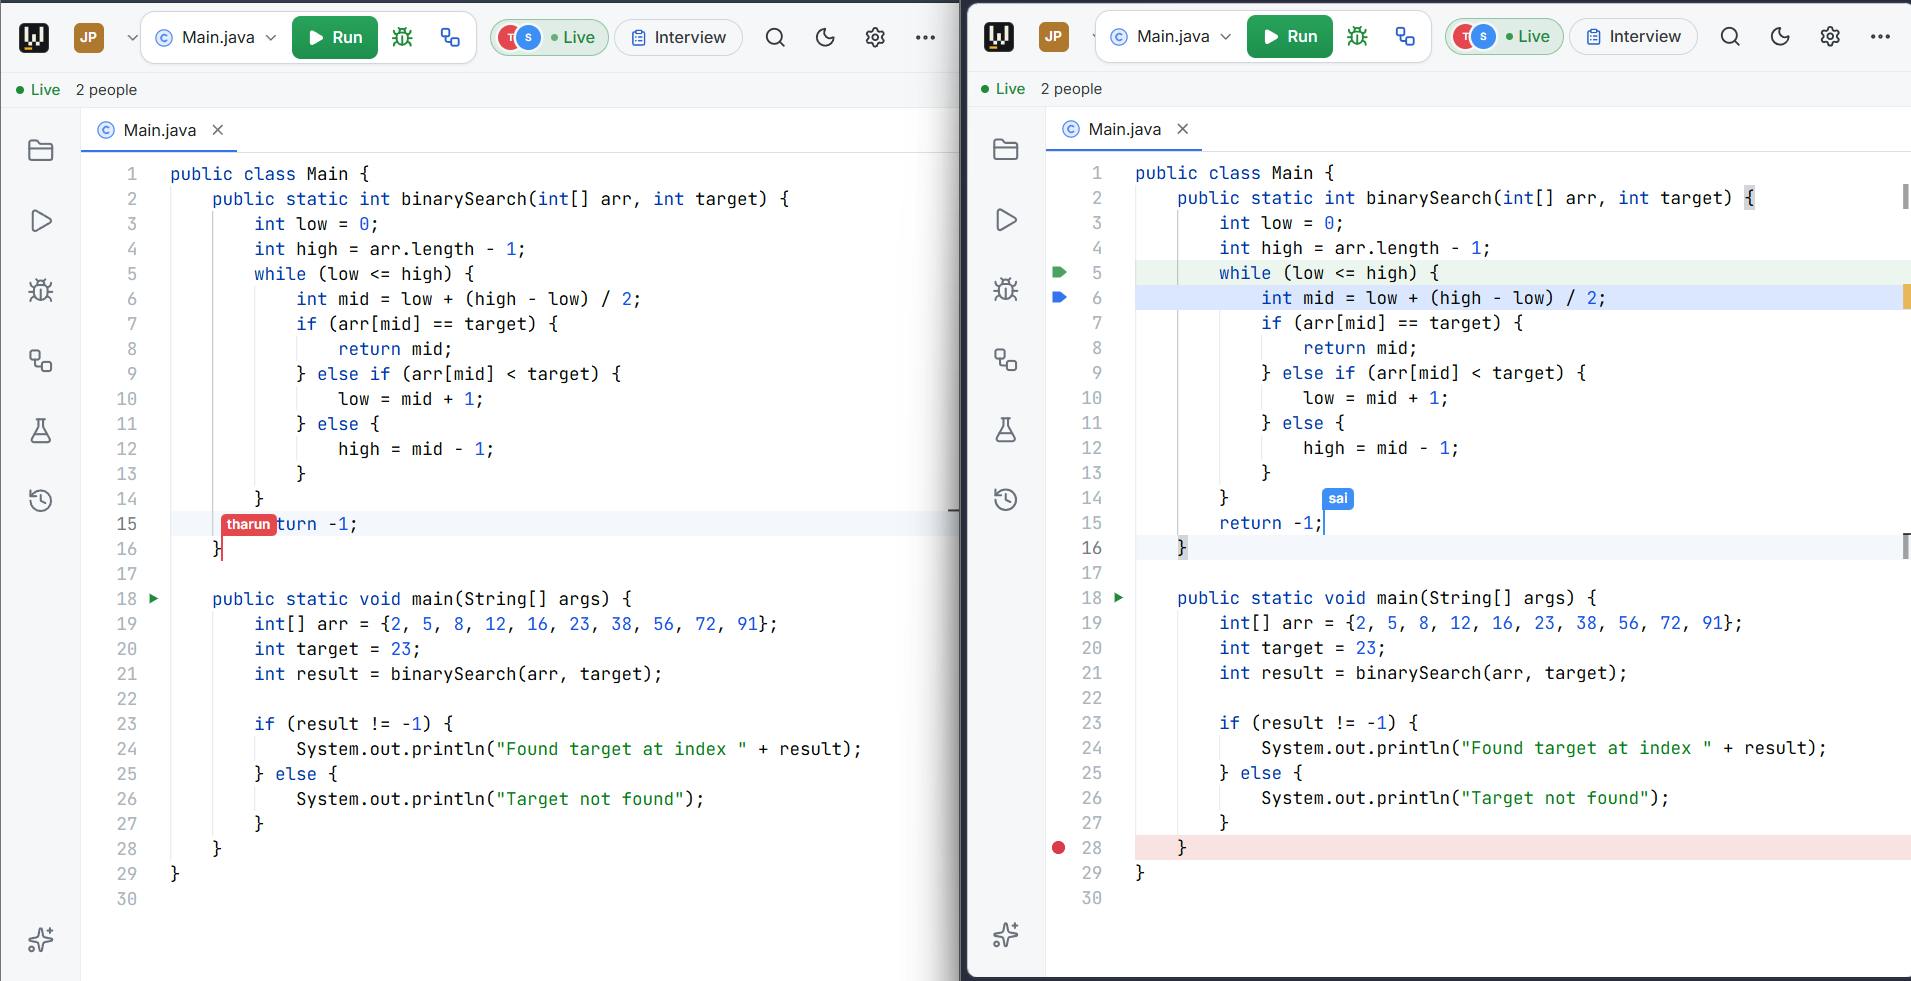Open the Debug bug icon in right window sidebar
This screenshot has width=1911, height=981.
point(1006,290)
